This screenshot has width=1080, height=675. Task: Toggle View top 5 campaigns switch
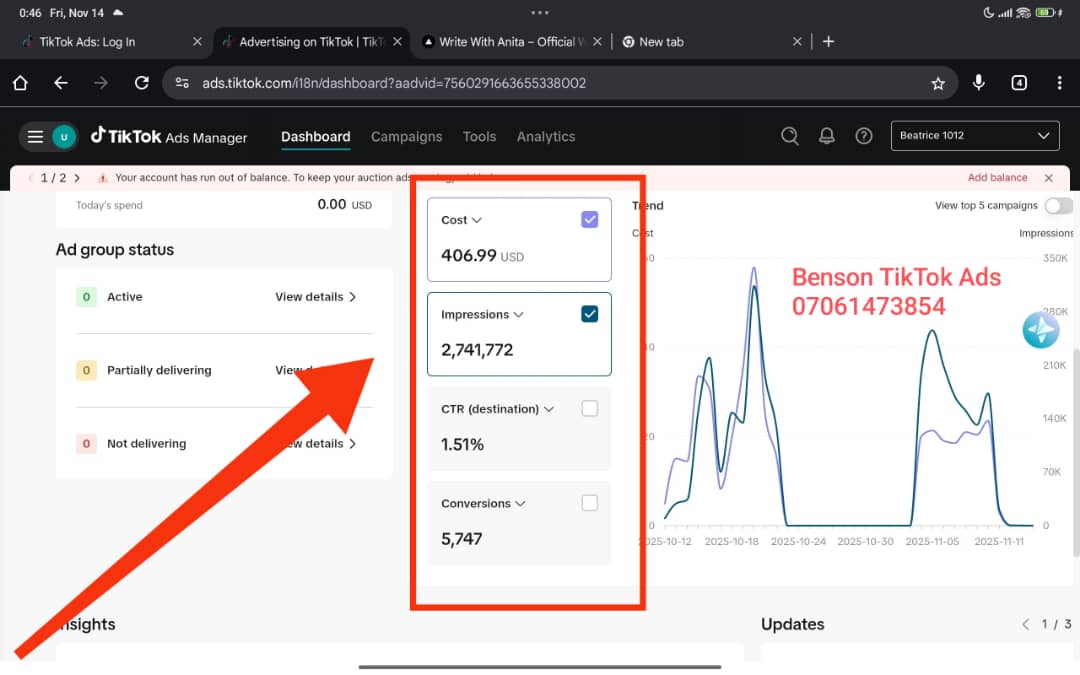pos(1058,206)
